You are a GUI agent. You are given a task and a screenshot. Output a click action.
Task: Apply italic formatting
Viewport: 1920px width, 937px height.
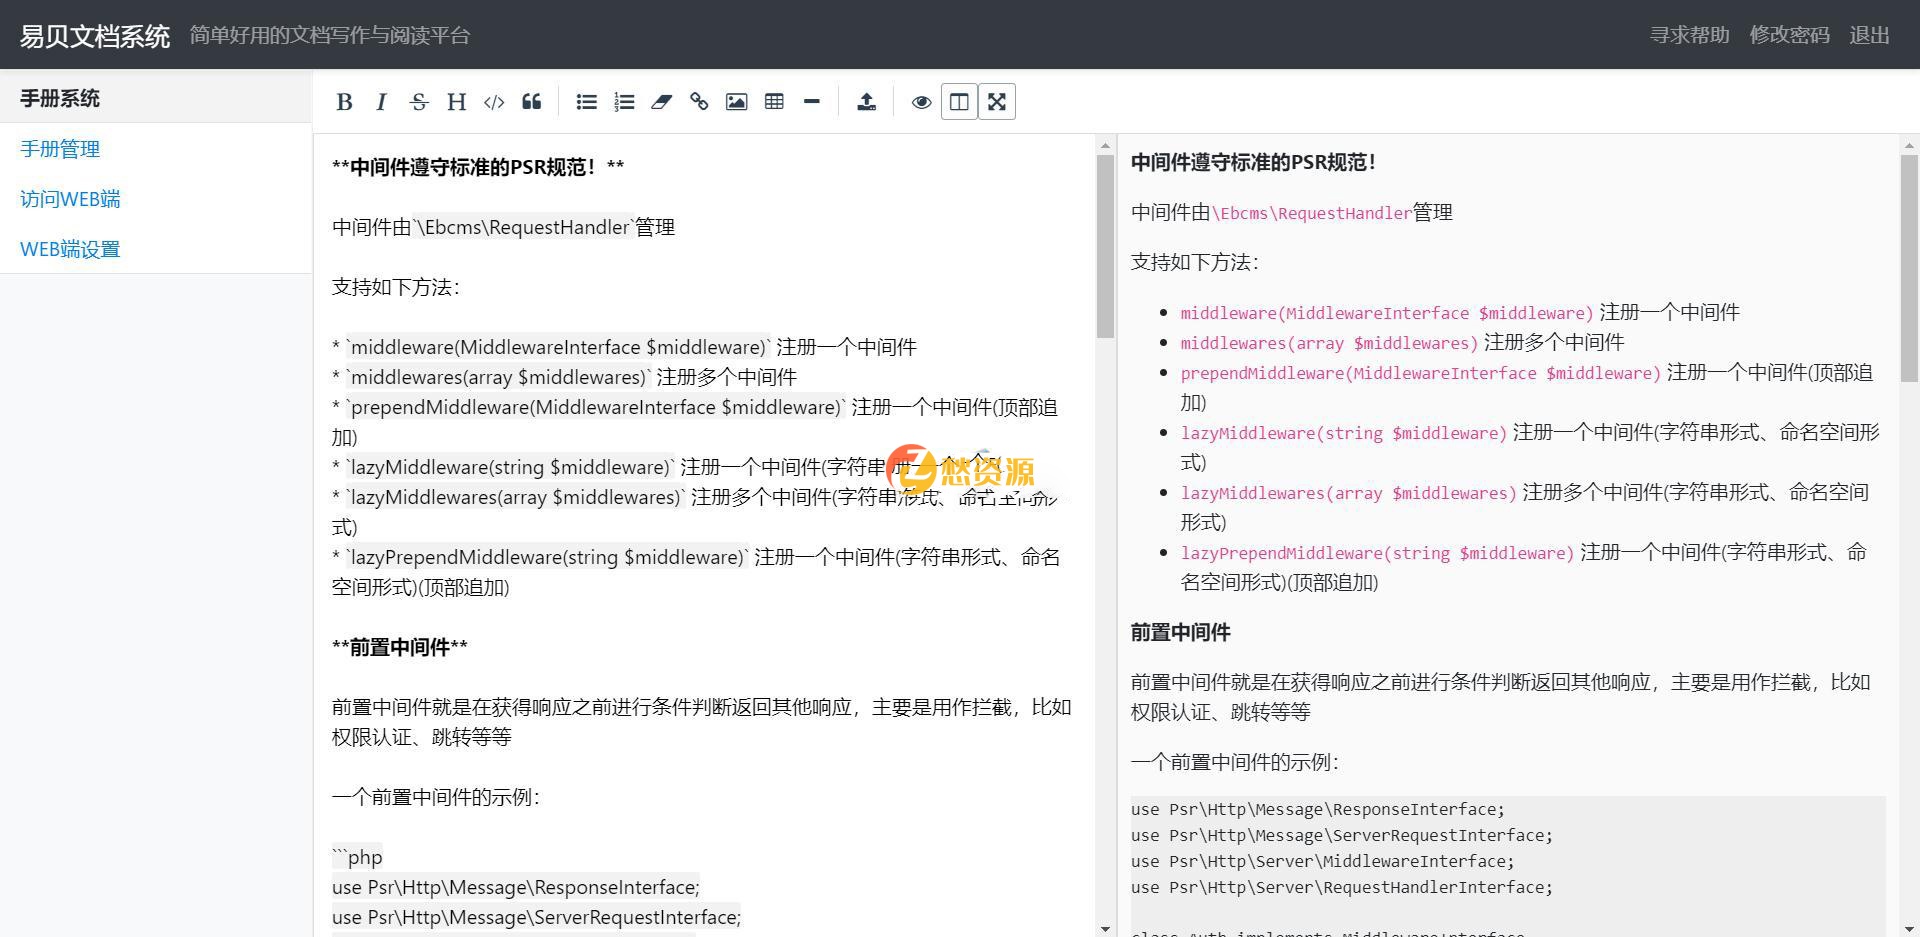(x=381, y=101)
